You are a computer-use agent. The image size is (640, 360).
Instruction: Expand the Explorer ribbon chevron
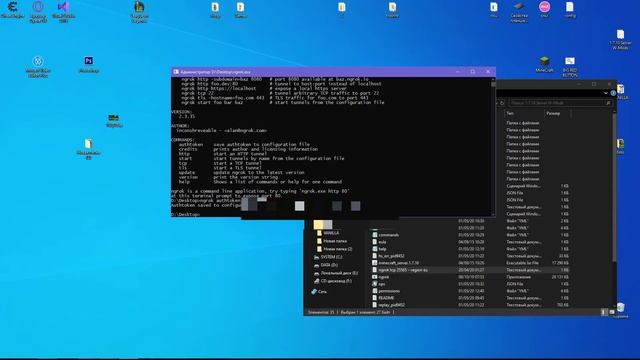coord(606,93)
